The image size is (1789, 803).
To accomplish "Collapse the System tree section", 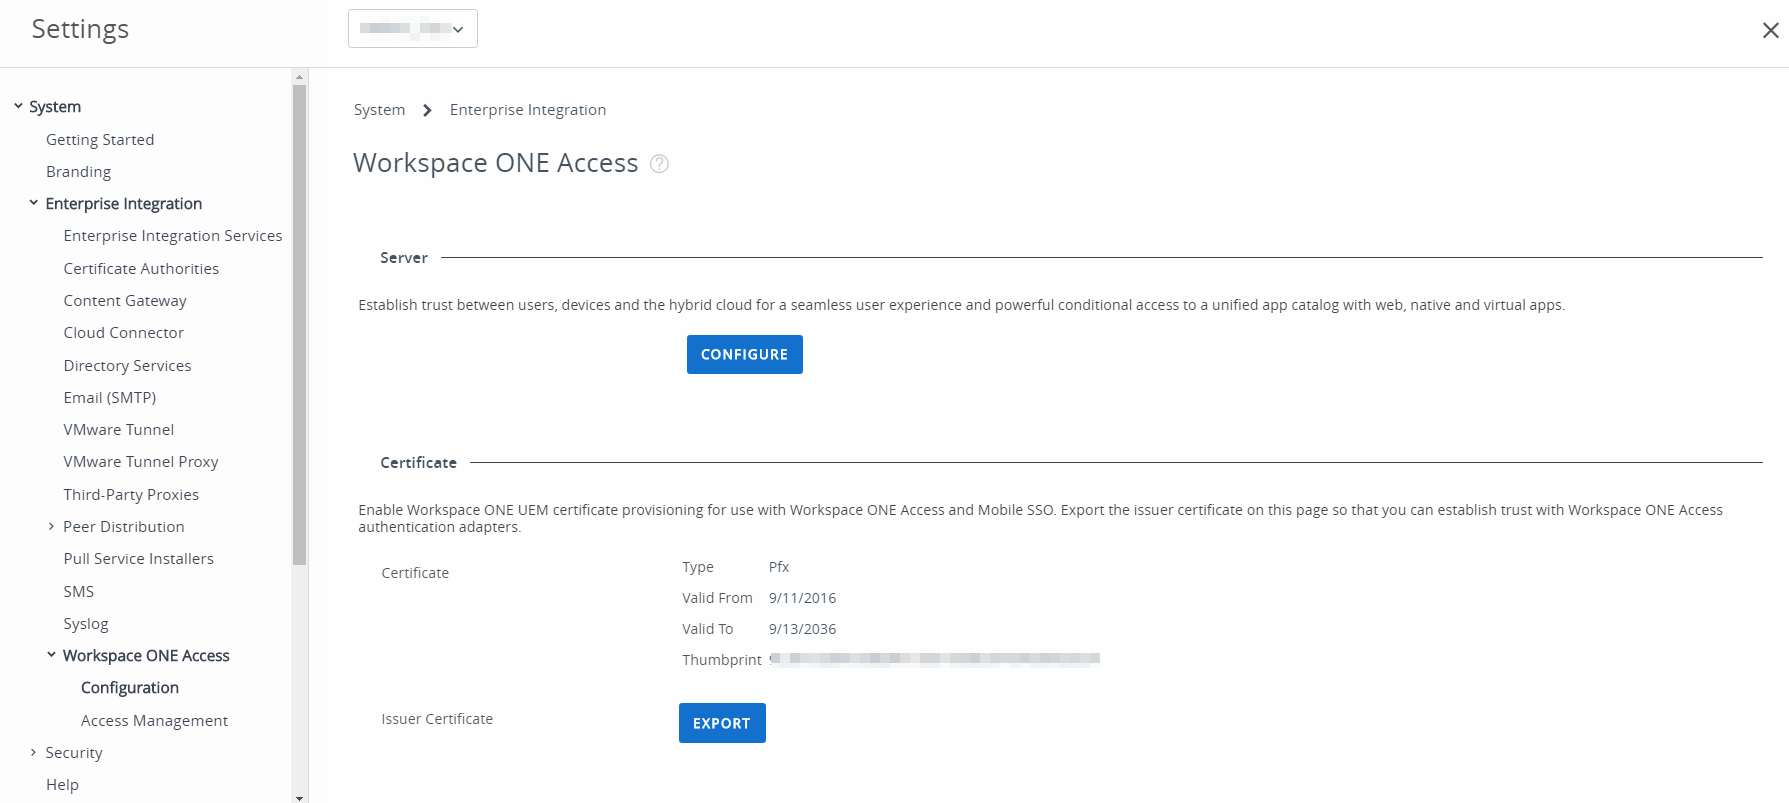I will click(x=18, y=106).
